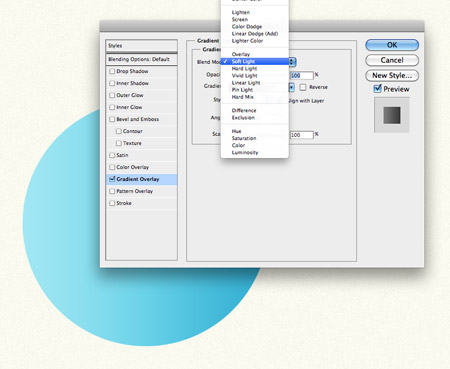Viewport: 450px width, 369px height.
Task: Uncheck the Gradient Overlay checkbox
Action: (x=112, y=179)
